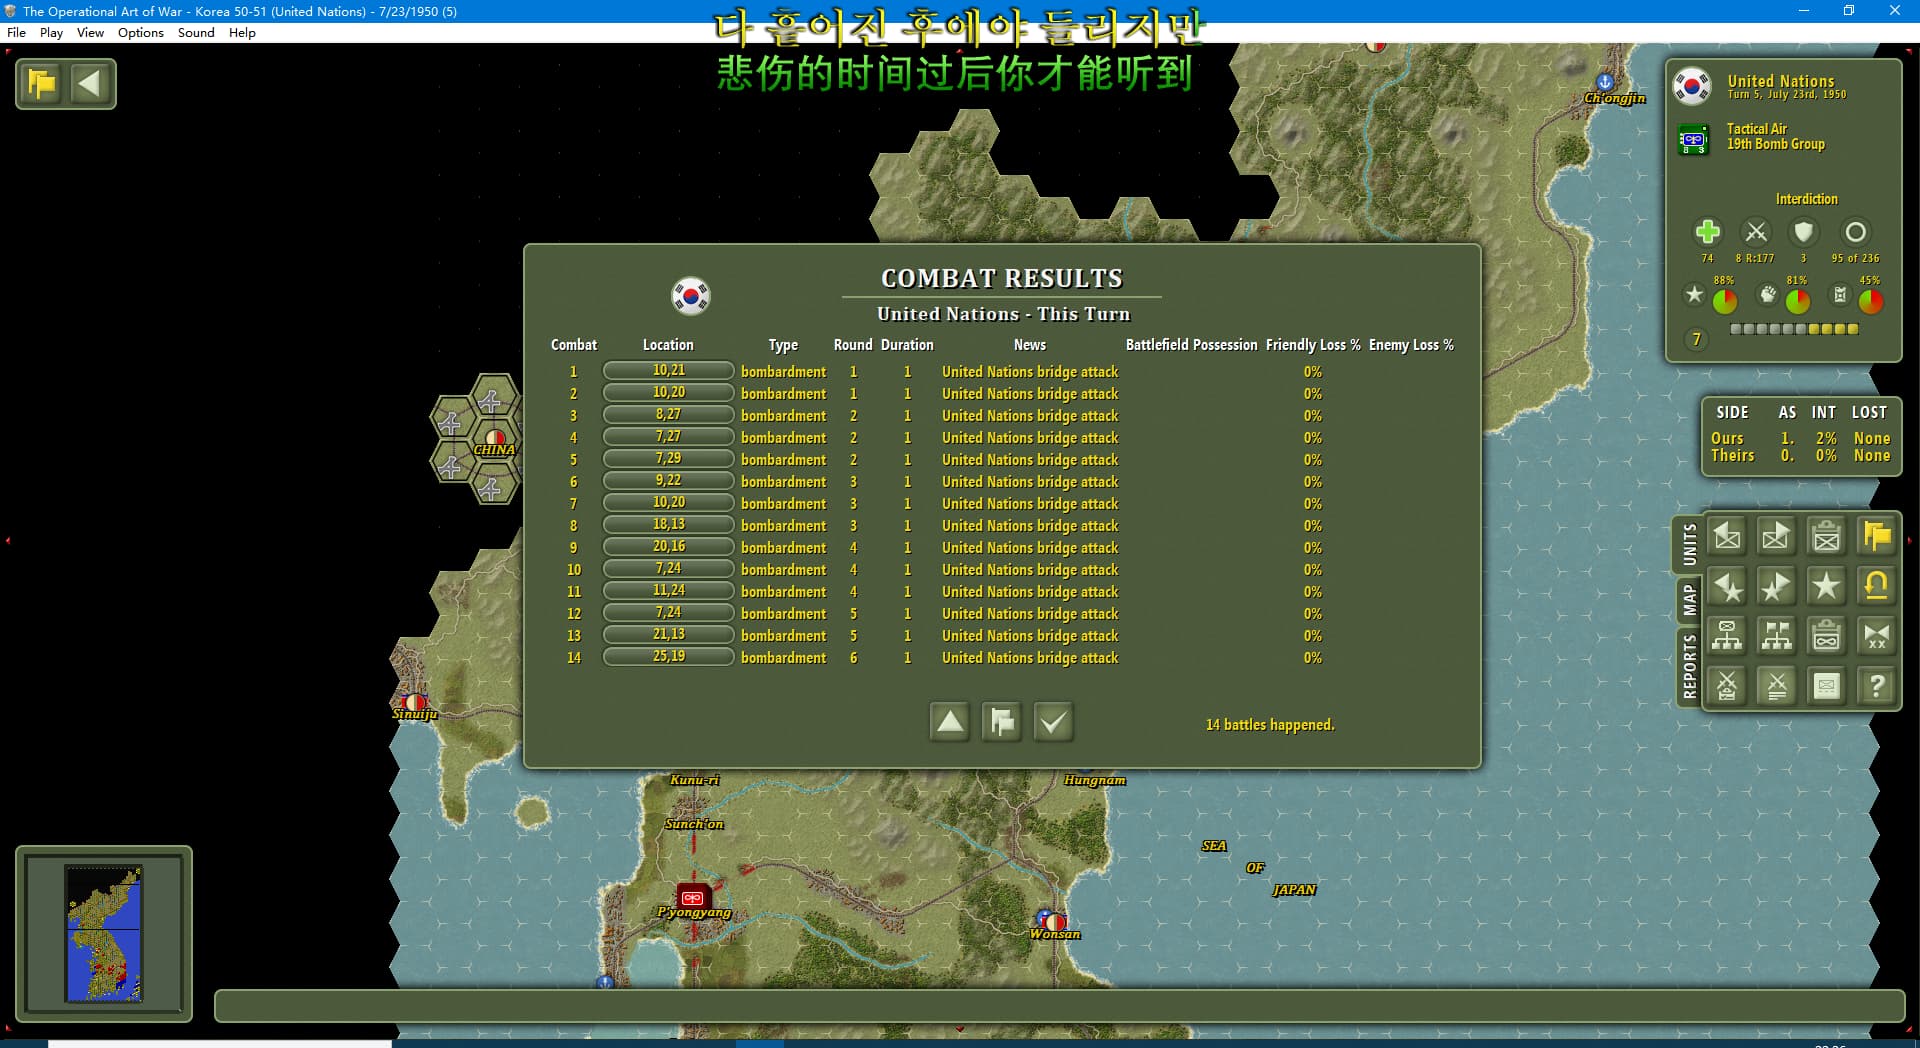
Task: Open the Play menu
Action: coord(51,32)
